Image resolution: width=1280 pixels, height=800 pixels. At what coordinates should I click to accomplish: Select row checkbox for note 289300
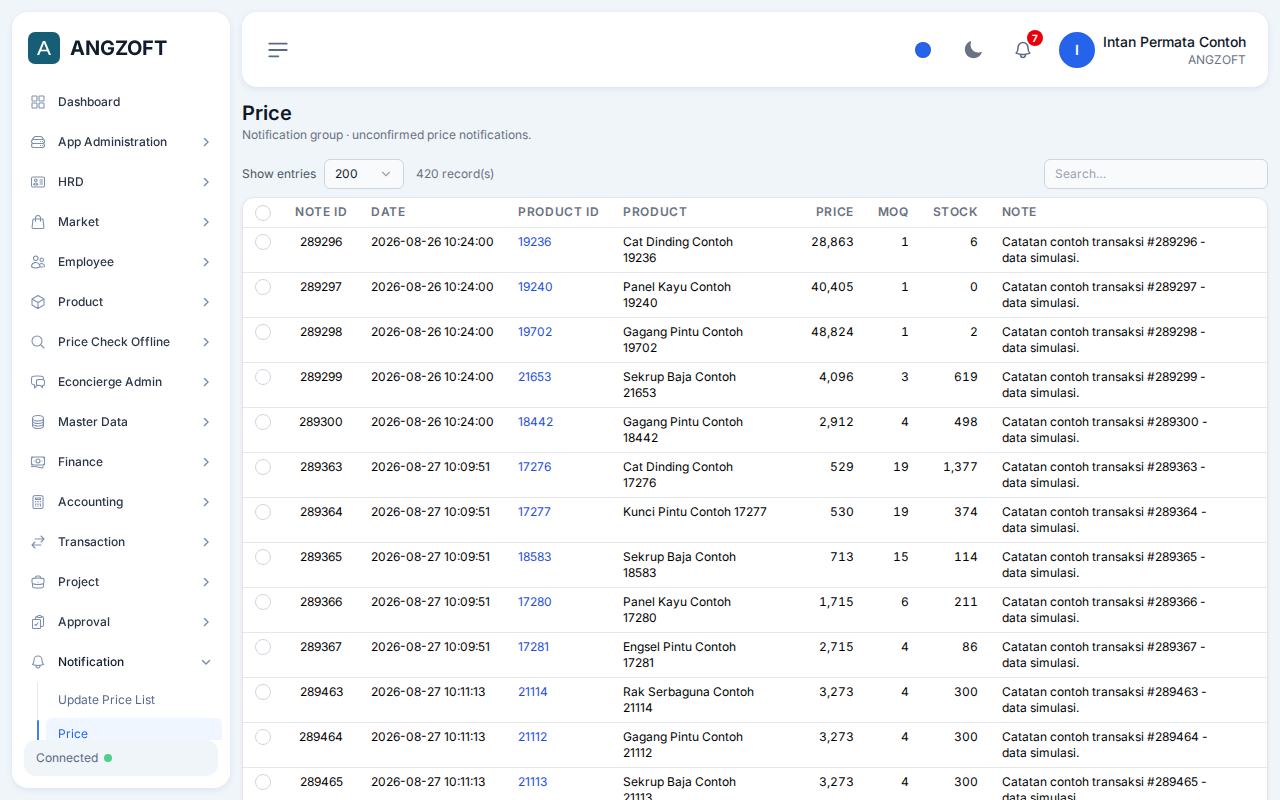(263, 422)
